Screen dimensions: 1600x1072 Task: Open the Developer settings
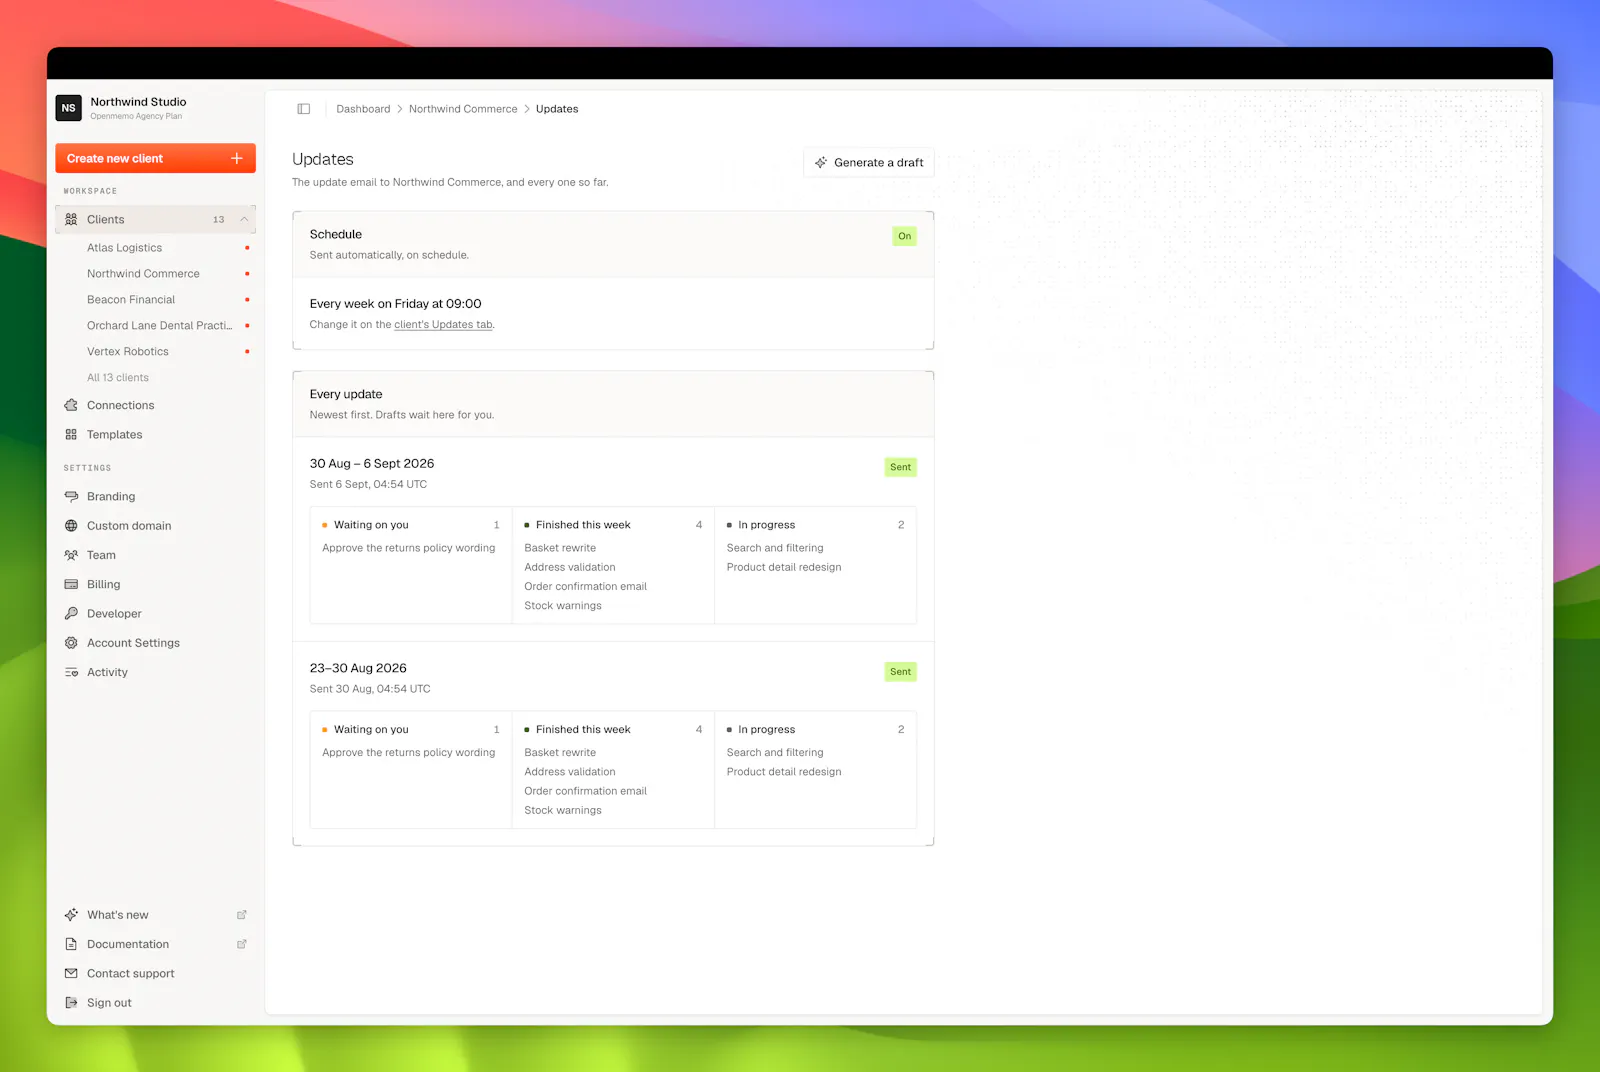pos(155,614)
